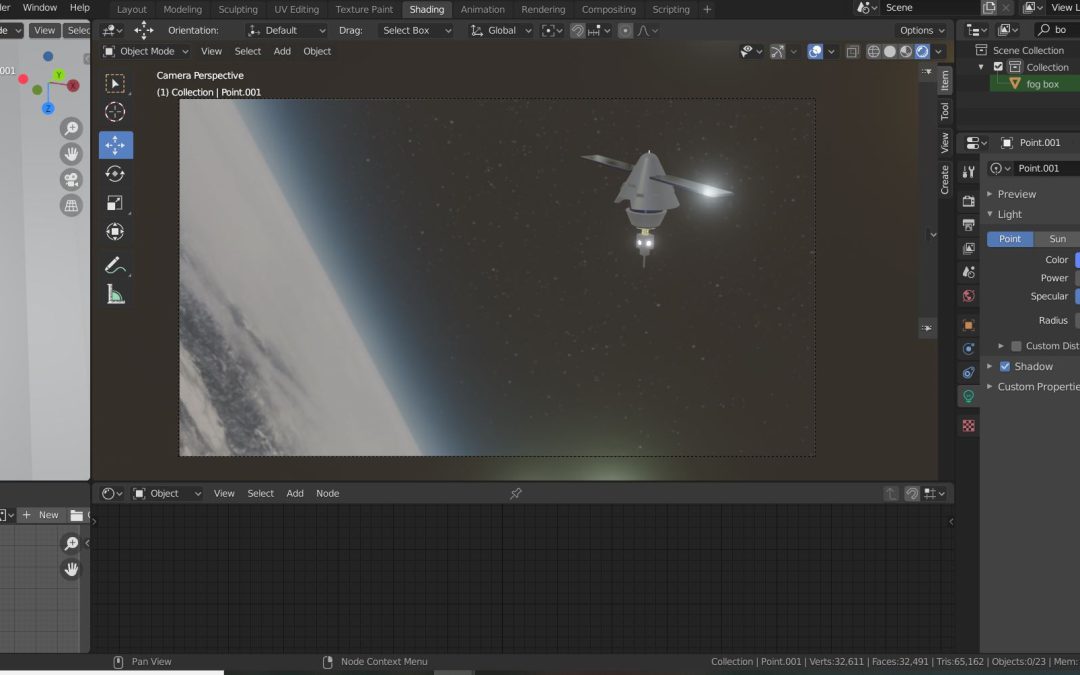1080x675 pixels.
Task: Open the Scene properties tab
Action: 968,272
